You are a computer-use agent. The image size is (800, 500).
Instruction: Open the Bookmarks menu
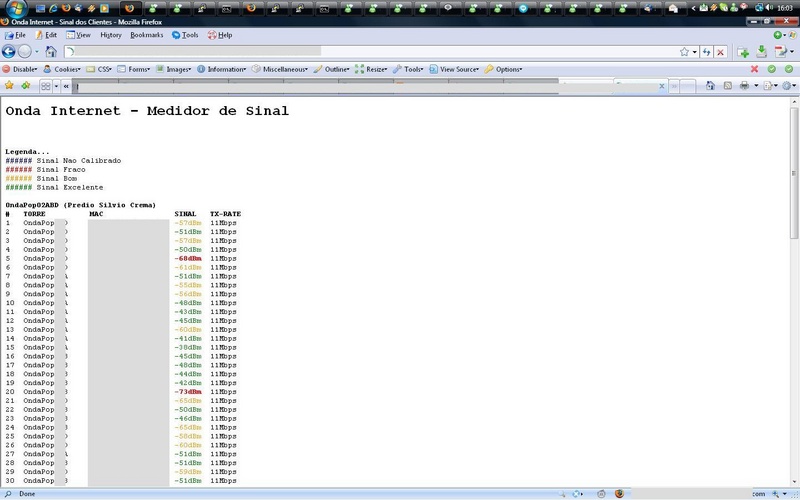coord(146,35)
